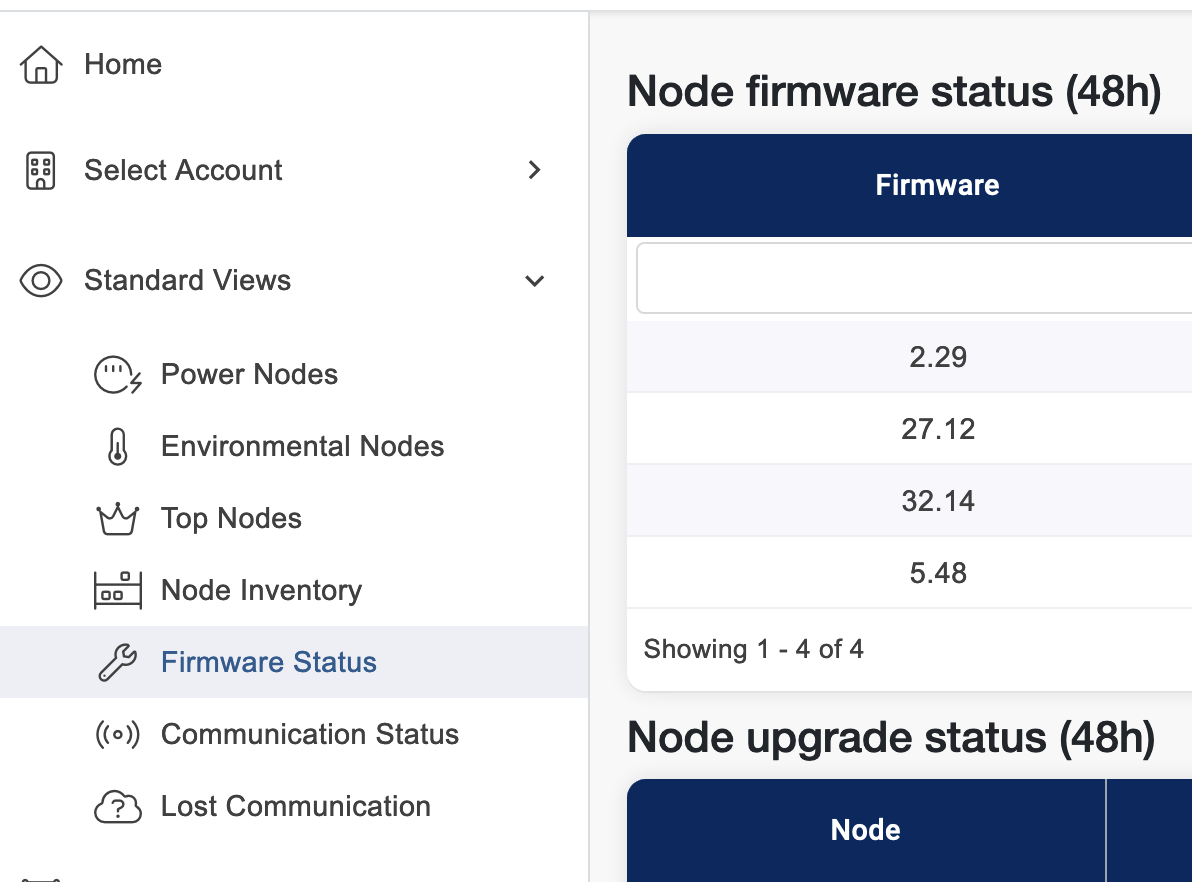The height and width of the screenshot is (882, 1192).
Task: Select the firmware 27.12 row
Action: pyautogui.click(x=937, y=429)
